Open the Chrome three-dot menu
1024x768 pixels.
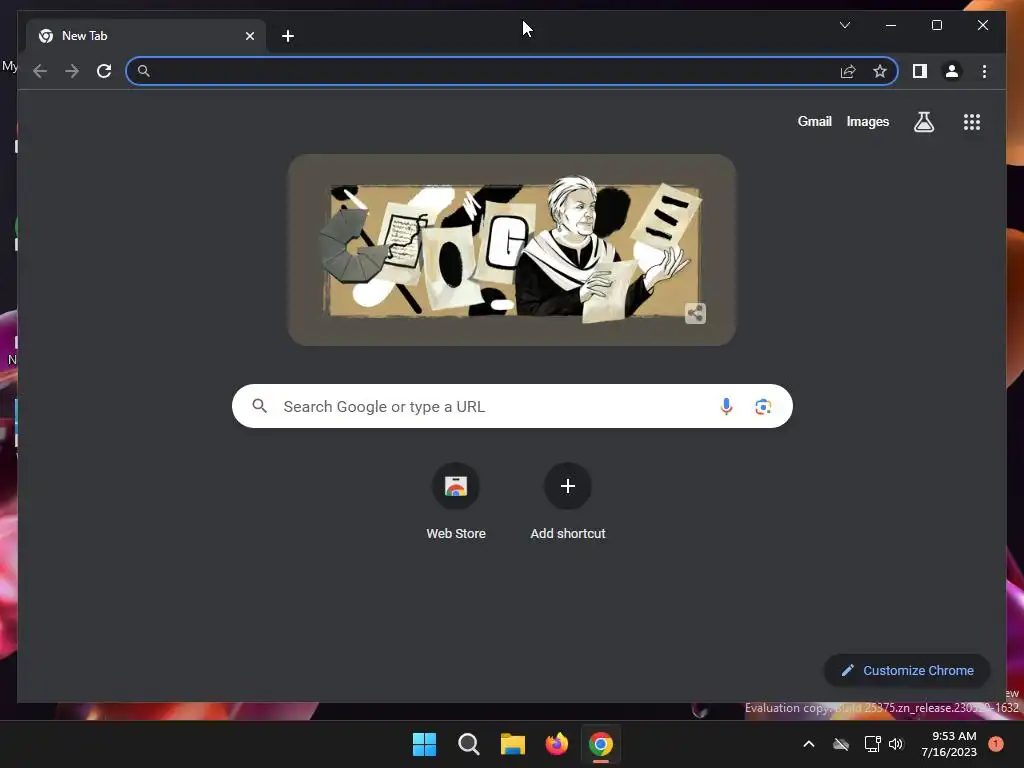point(984,71)
